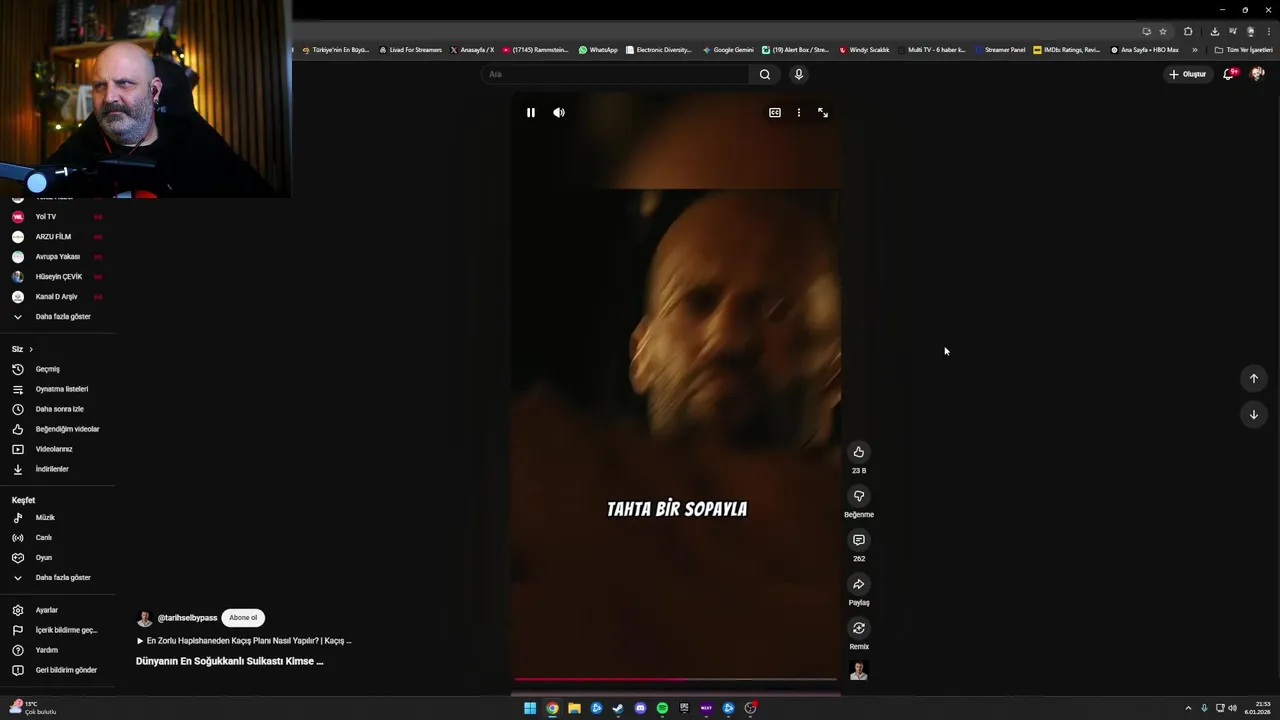This screenshot has width=1280, height=720.
Task: Show hidden system tray icons
Action: pyautogui.click(x=1188, y=708)
